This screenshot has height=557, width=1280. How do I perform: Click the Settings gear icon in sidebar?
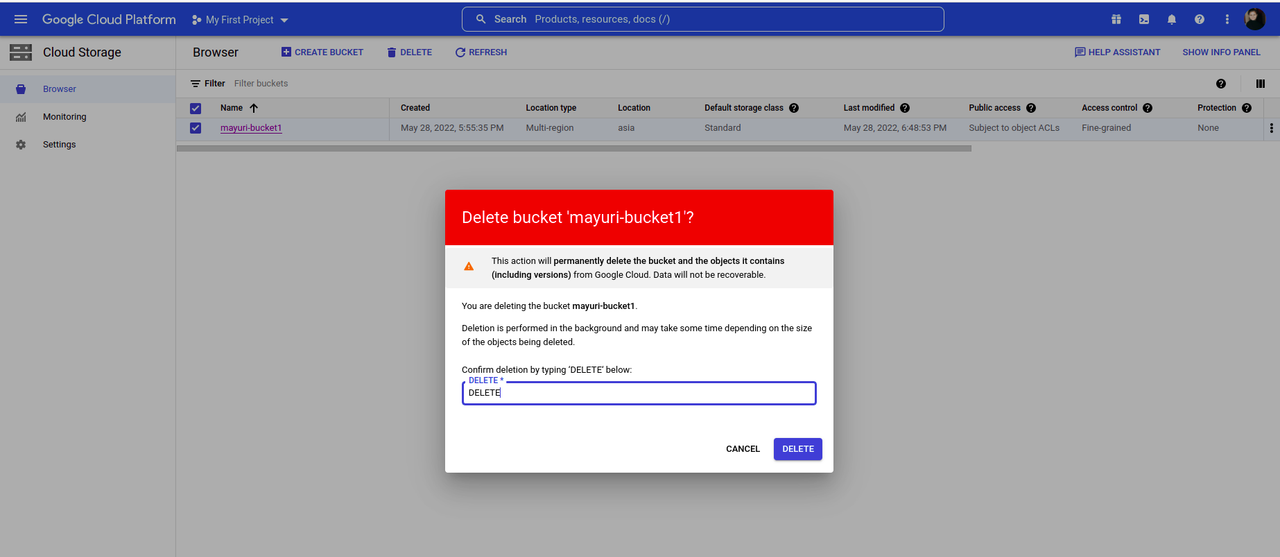(20, 145)
